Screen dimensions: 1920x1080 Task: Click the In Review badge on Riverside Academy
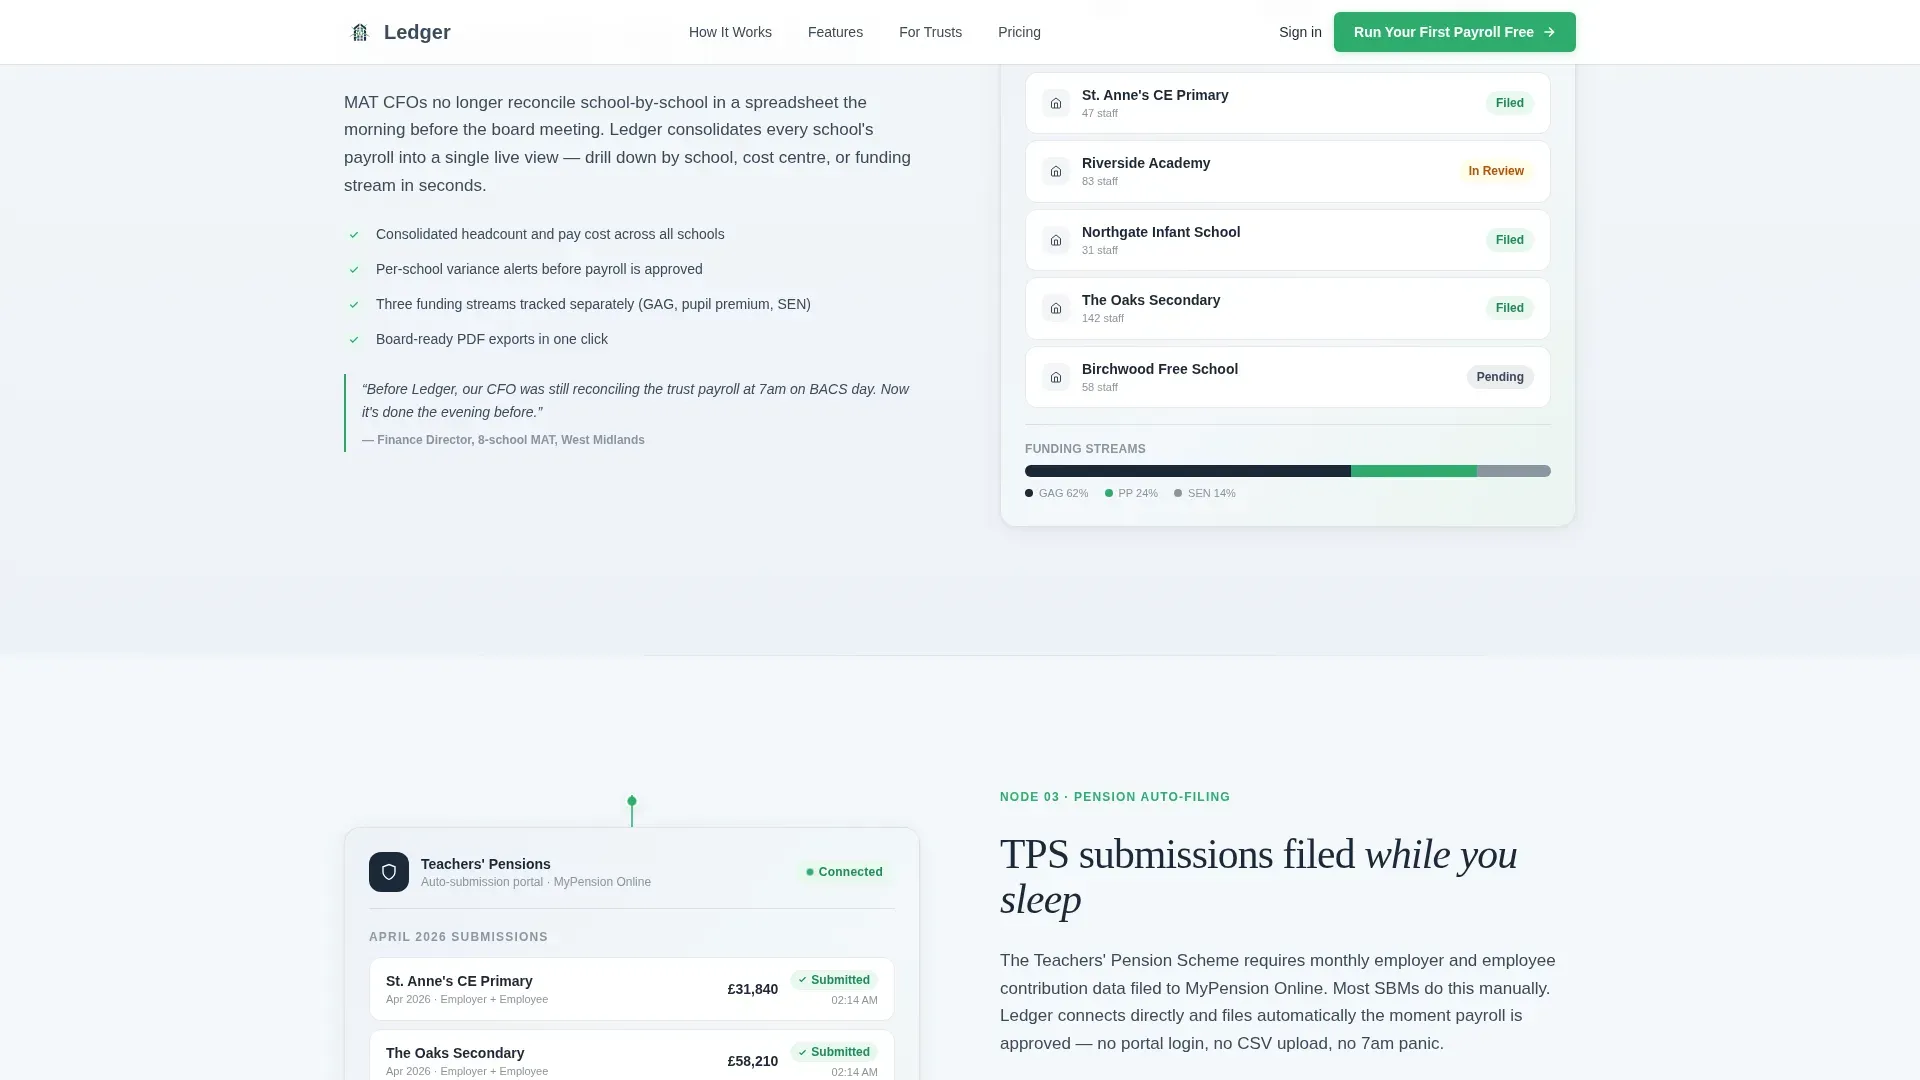pyautogui.click(x=1496, y=171)
